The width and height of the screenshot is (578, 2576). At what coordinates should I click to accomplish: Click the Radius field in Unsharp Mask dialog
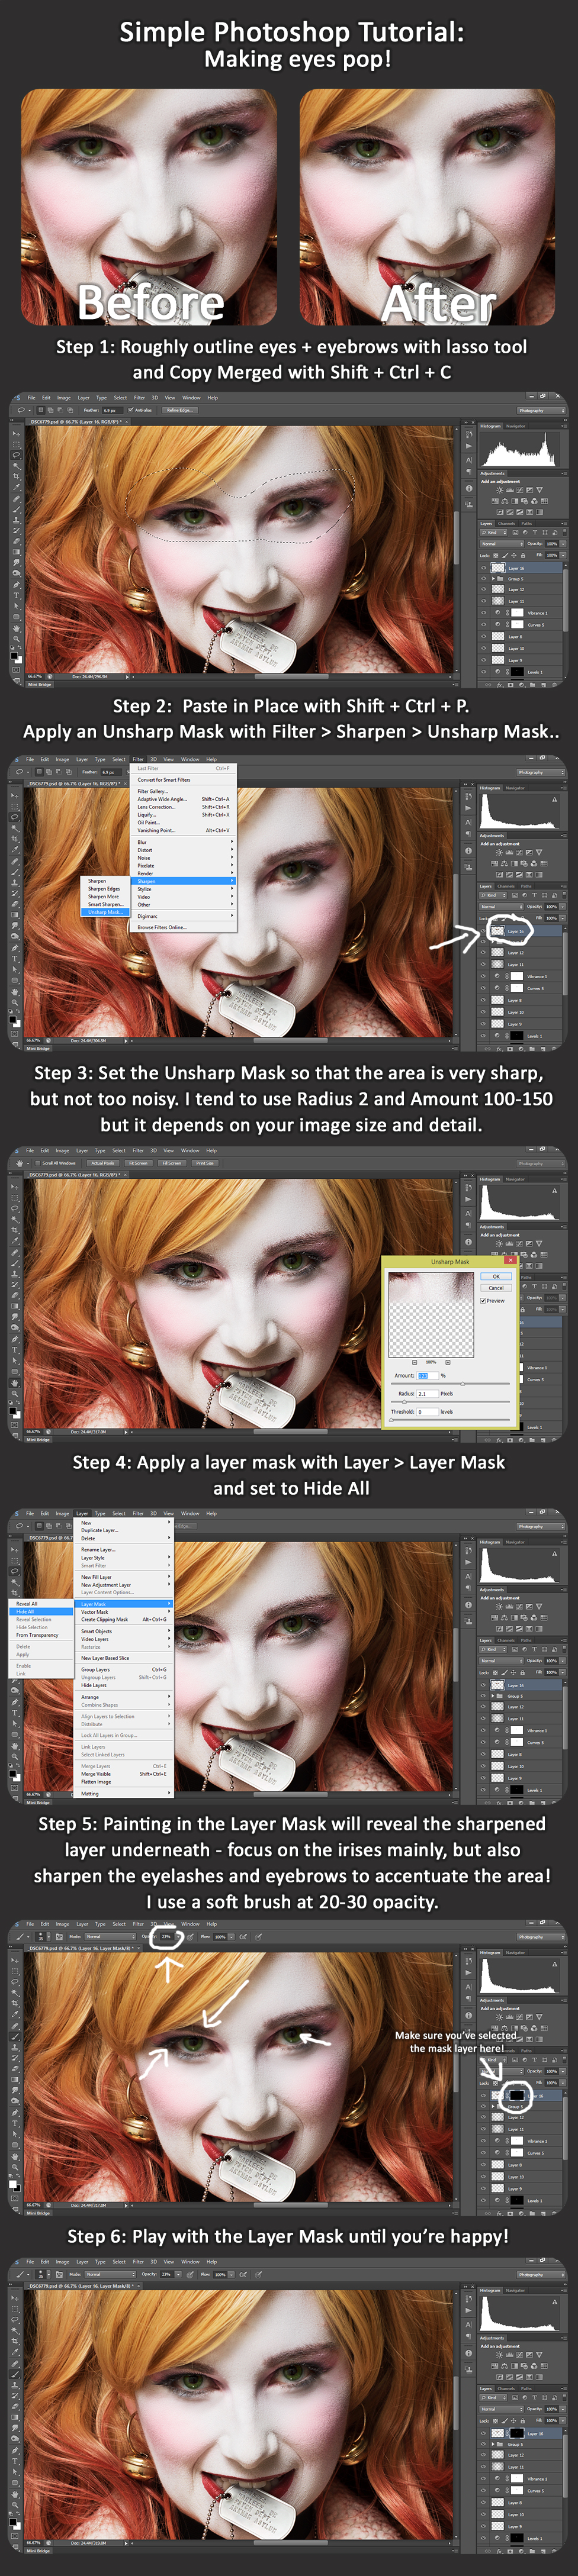click(428, 1394)
